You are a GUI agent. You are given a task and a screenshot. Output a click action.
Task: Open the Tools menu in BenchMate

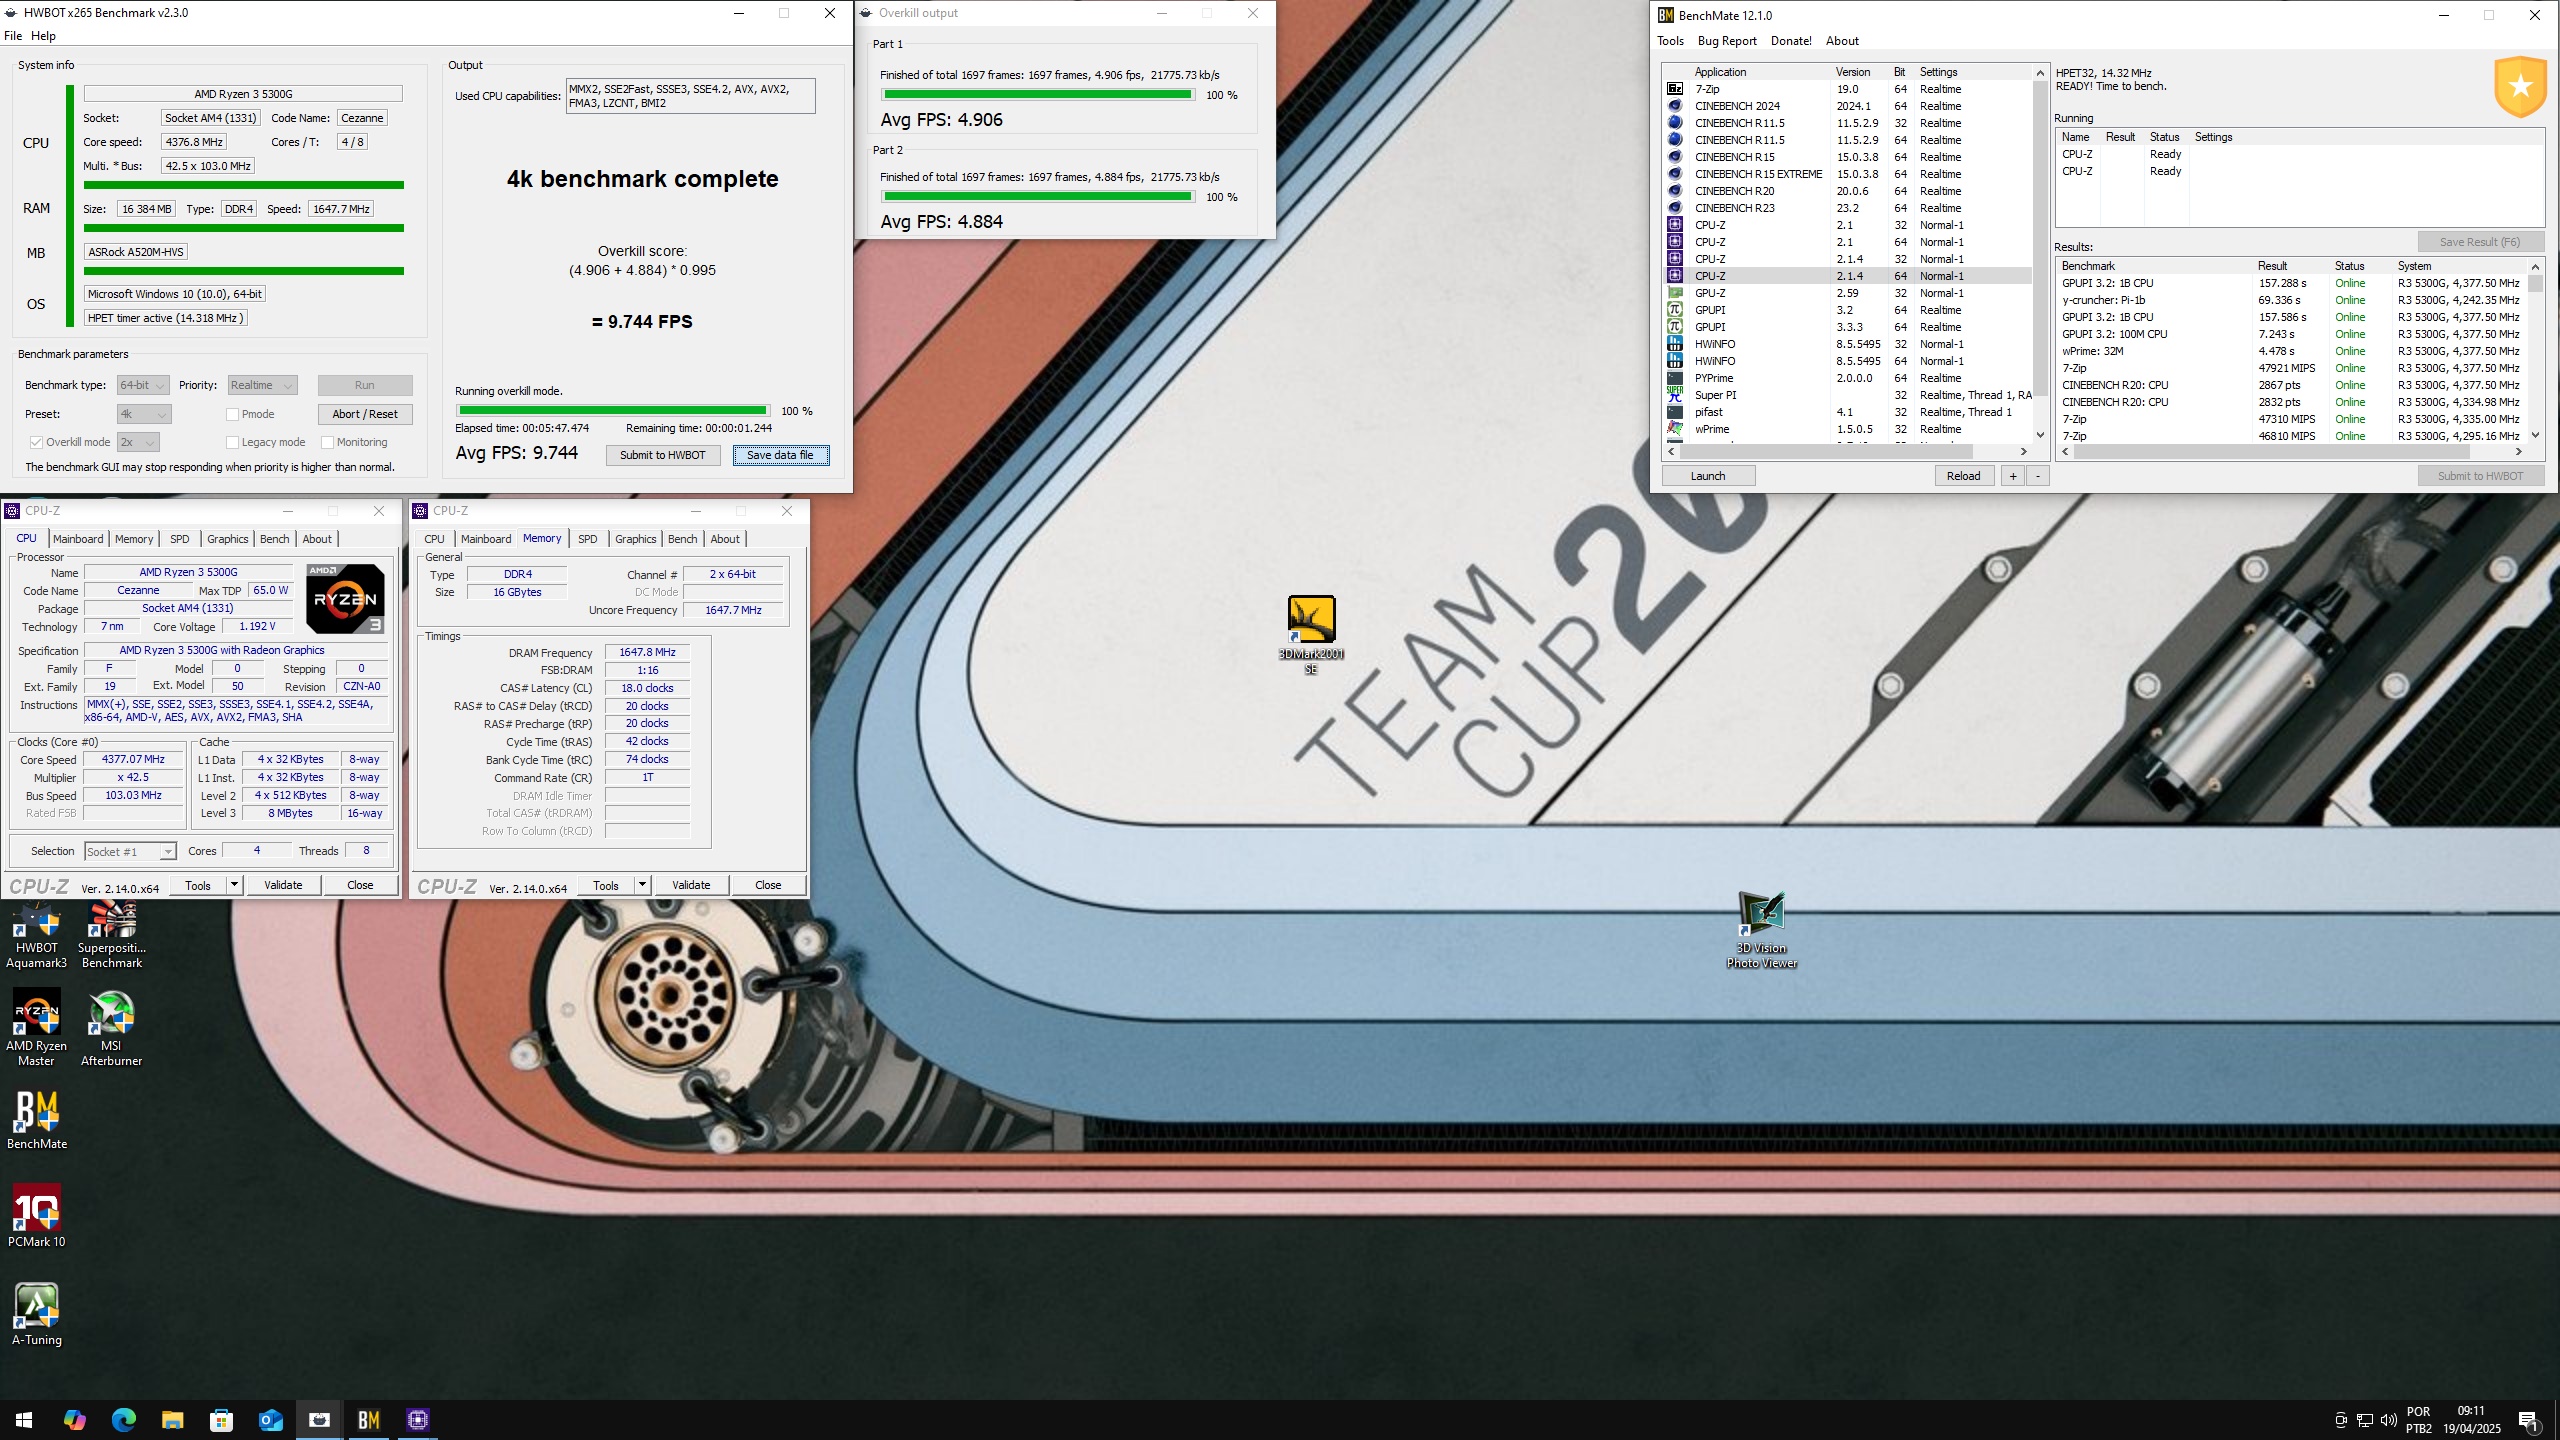(1670, 41)
